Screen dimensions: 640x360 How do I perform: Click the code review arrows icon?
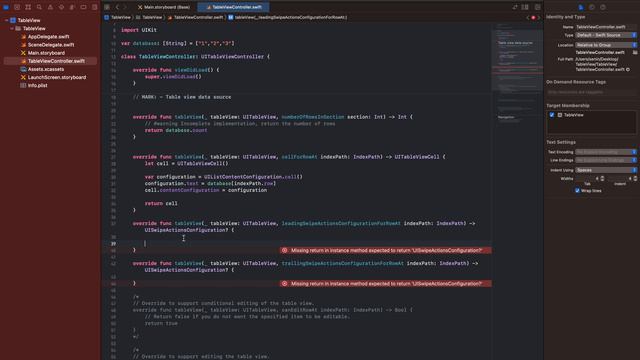tap(515, 7)
